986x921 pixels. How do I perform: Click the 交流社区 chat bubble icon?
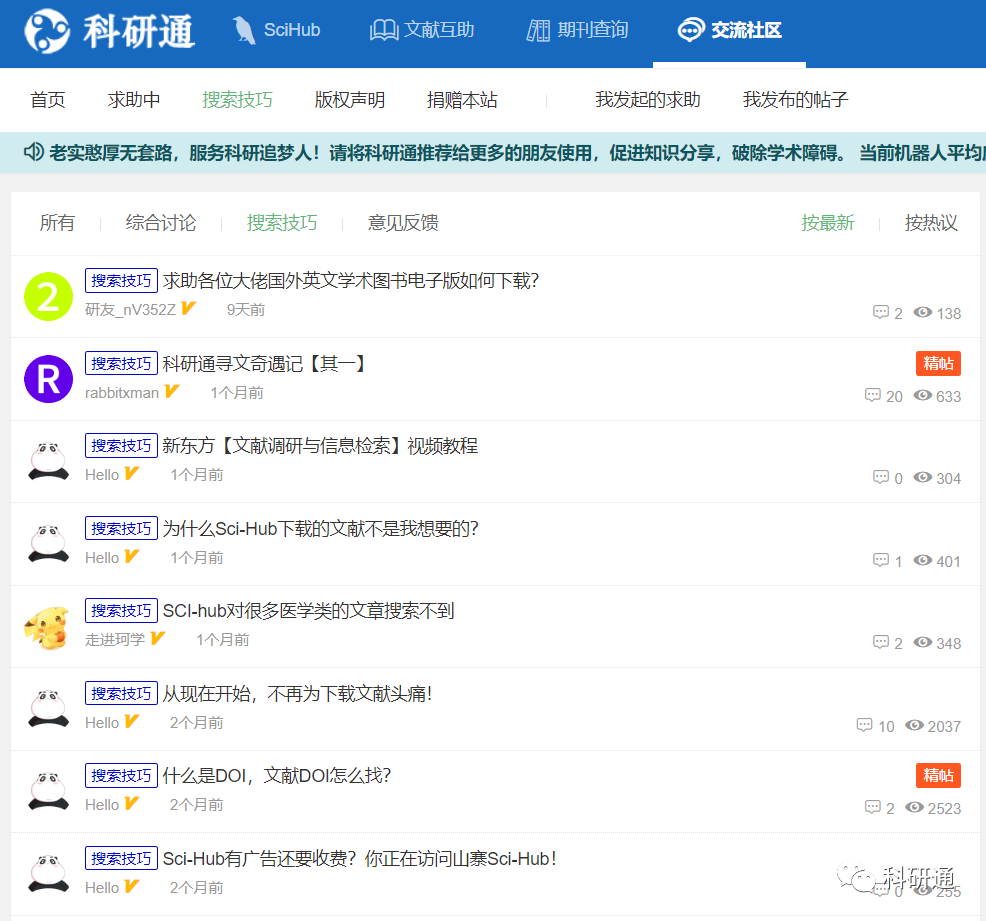(690, 30)
